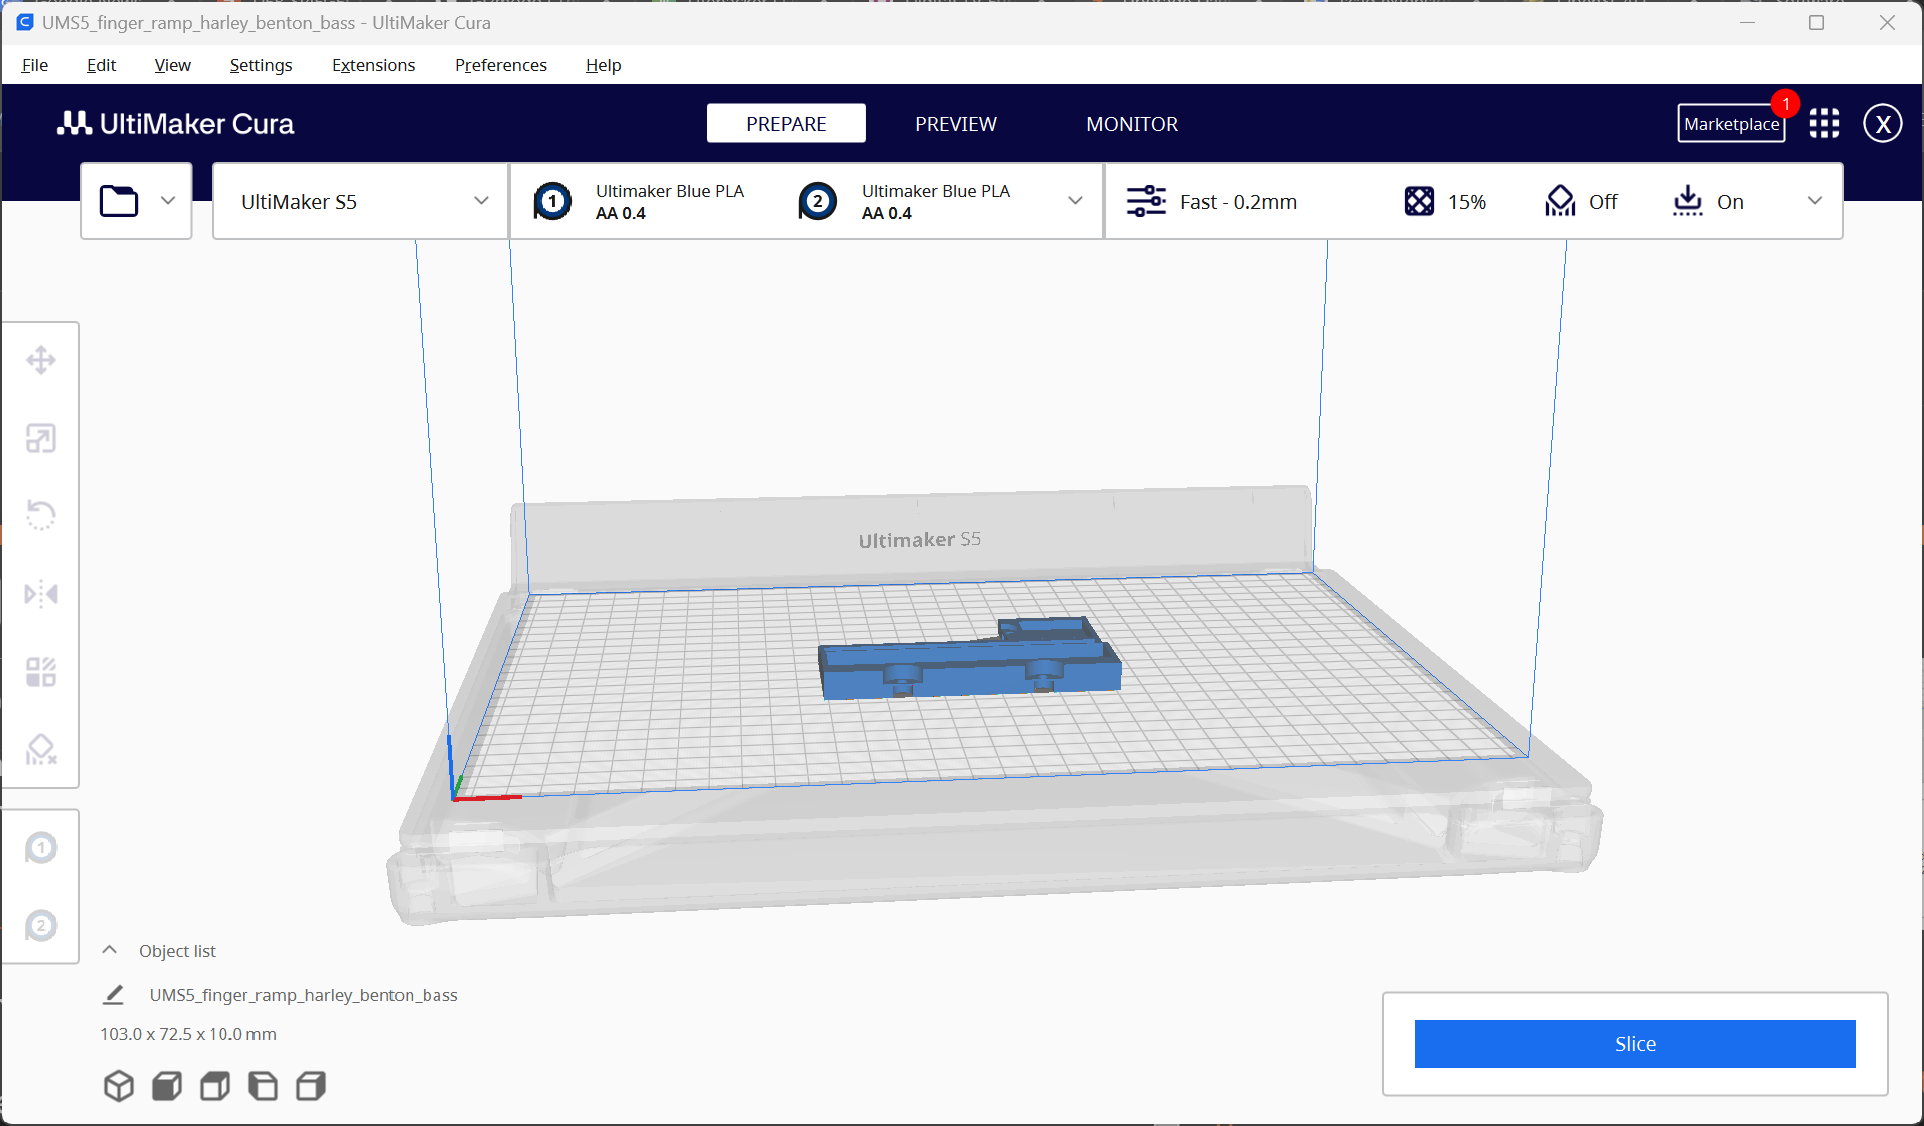Expand the open file dropdown arrow
Viewport: 1924px width, 1126px height.
point(168,201)
